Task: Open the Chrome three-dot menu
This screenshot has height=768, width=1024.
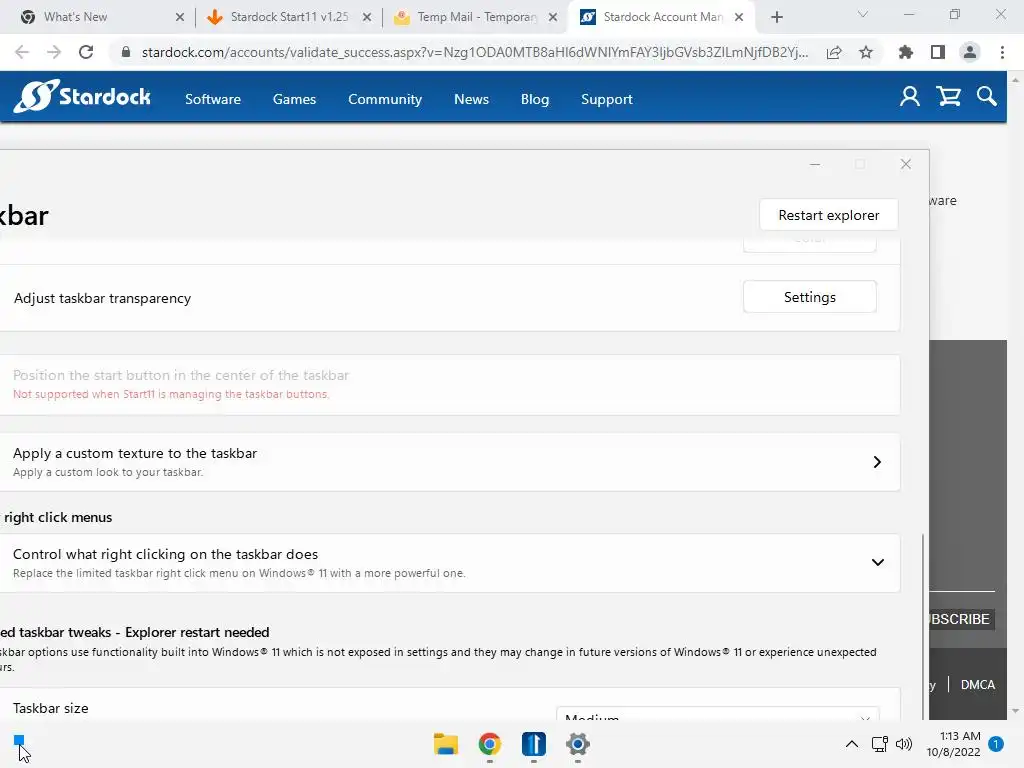Action: pos(1002,52)
